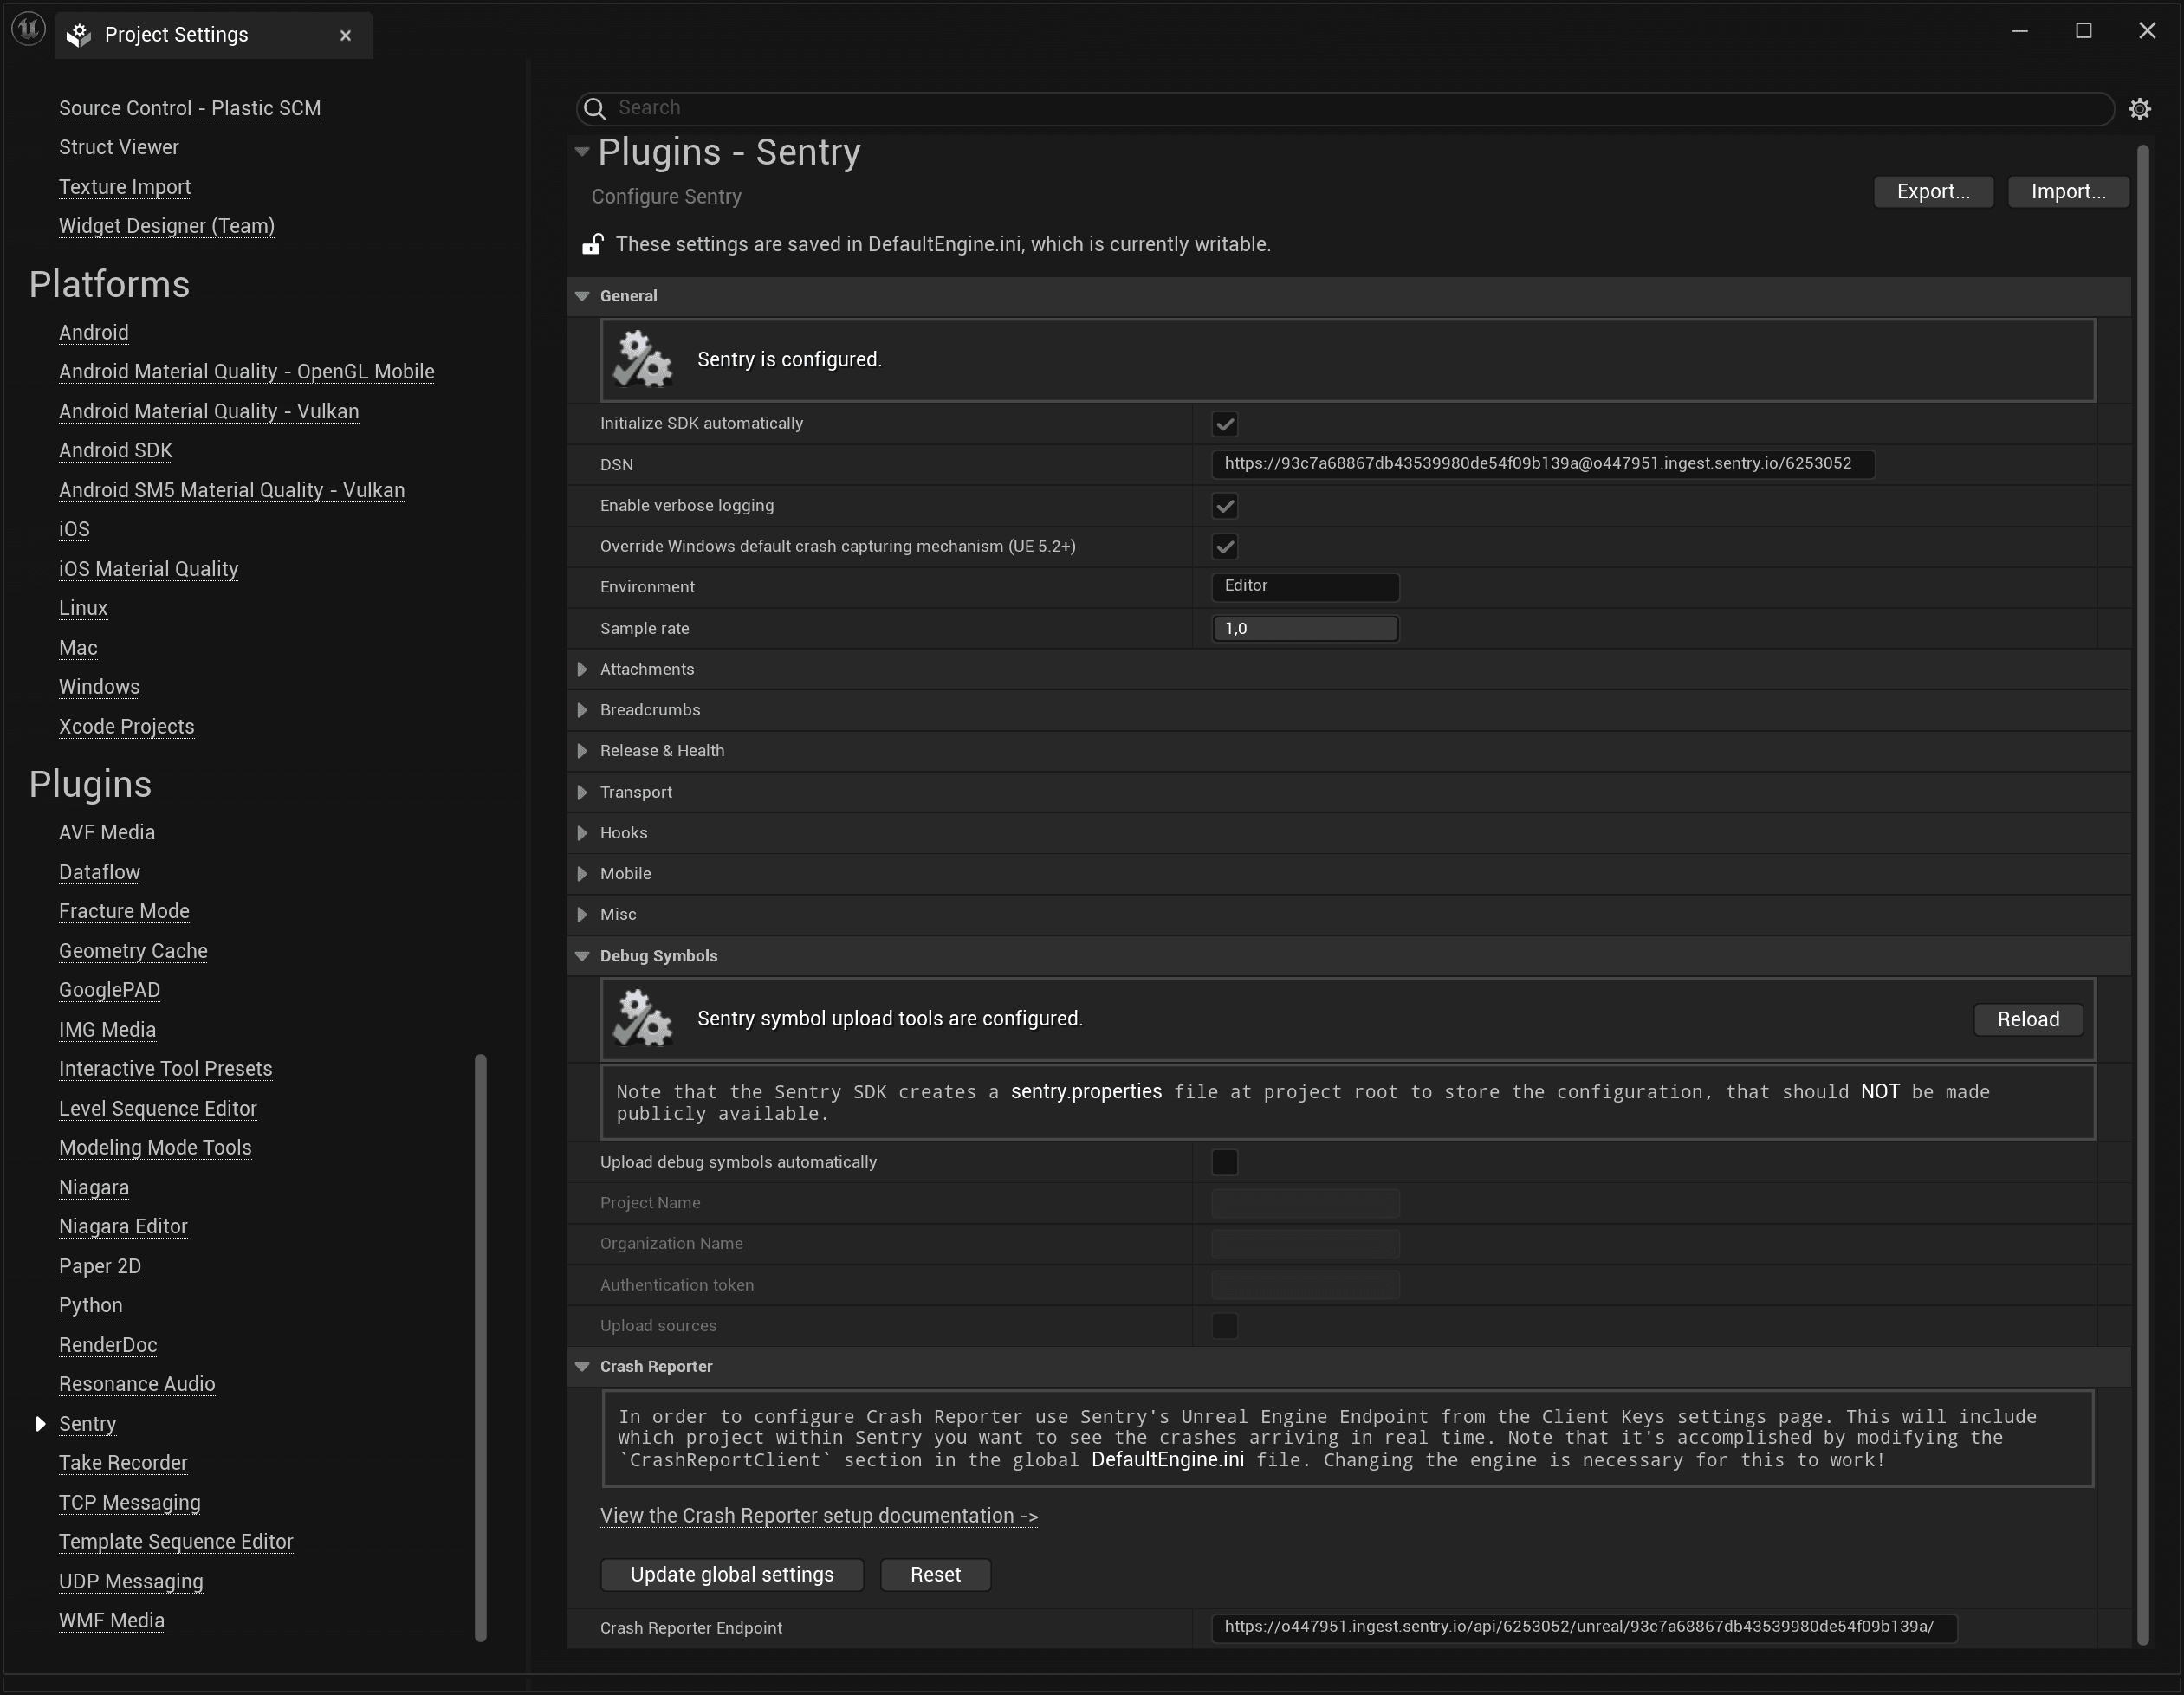Toggle Upload debug symbols automatically checkbox
Screen dimensions: 2184x1695
pyautogui.click(x=1223, y=1161)
